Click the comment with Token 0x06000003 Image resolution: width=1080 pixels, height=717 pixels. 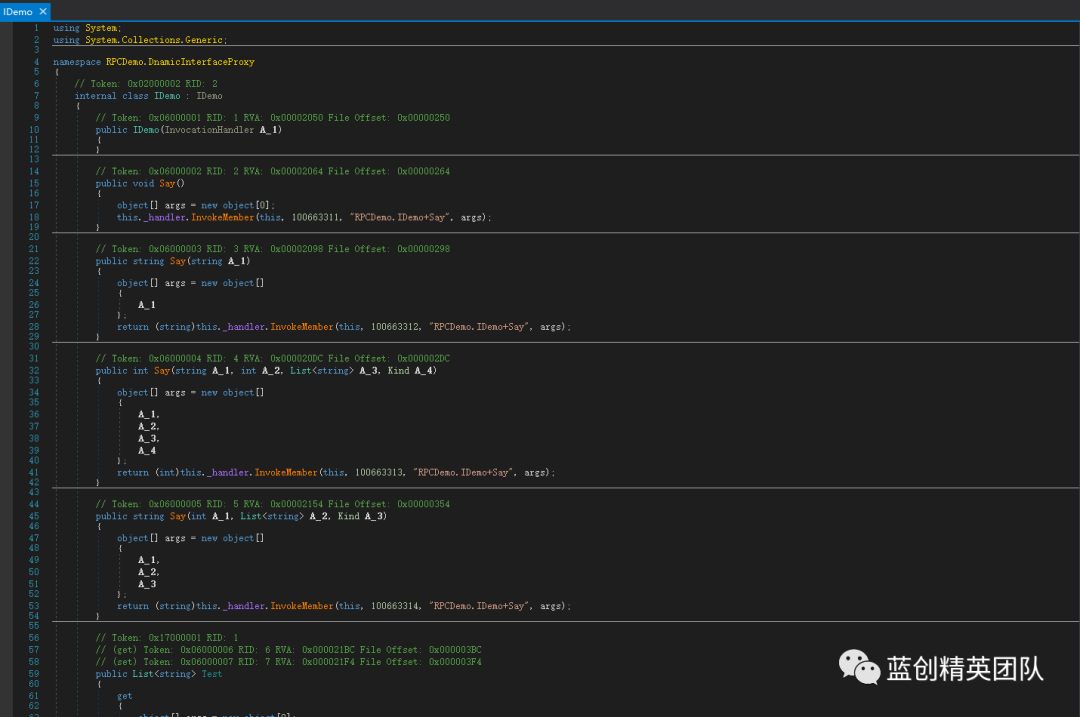point(273,249)
